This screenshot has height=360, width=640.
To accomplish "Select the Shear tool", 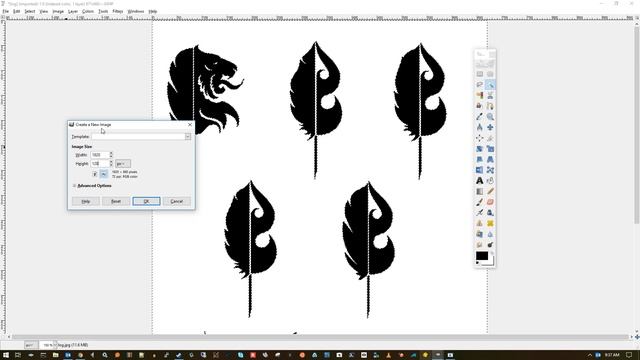I will pyautogui.click(x=480, y=159).
